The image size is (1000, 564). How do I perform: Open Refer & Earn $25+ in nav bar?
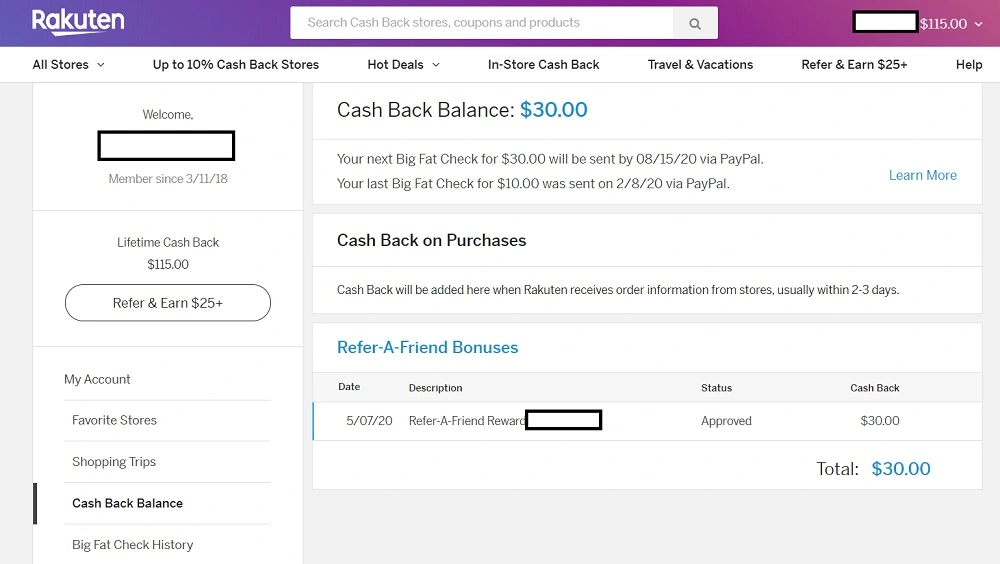[854, 64]
